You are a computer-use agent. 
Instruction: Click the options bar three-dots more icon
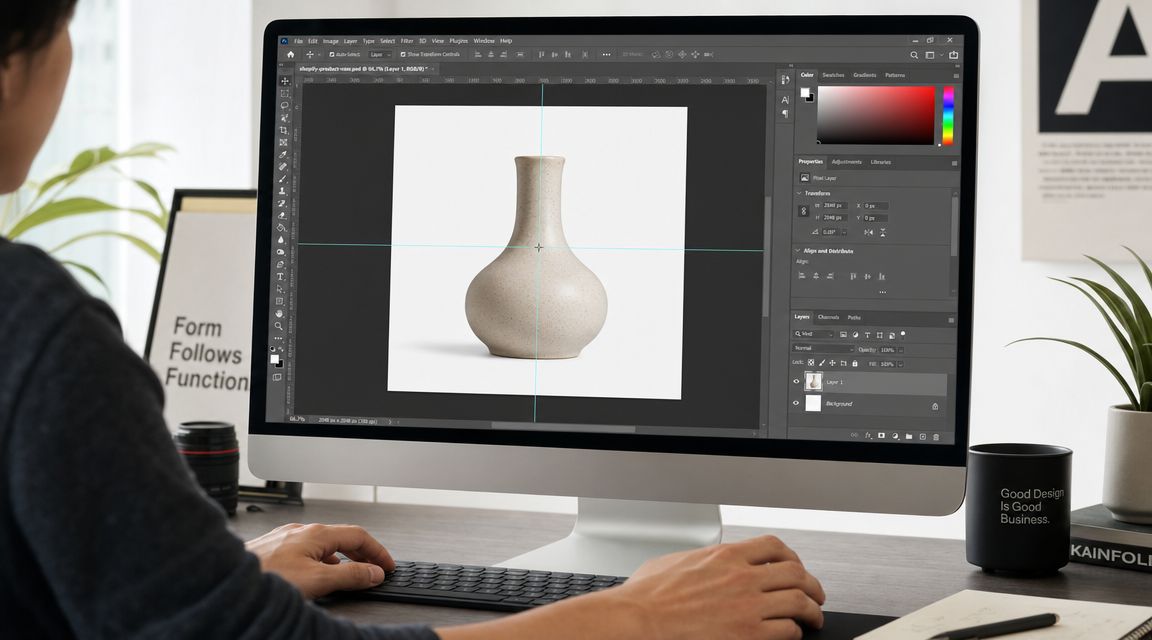(x=606, y=54)
